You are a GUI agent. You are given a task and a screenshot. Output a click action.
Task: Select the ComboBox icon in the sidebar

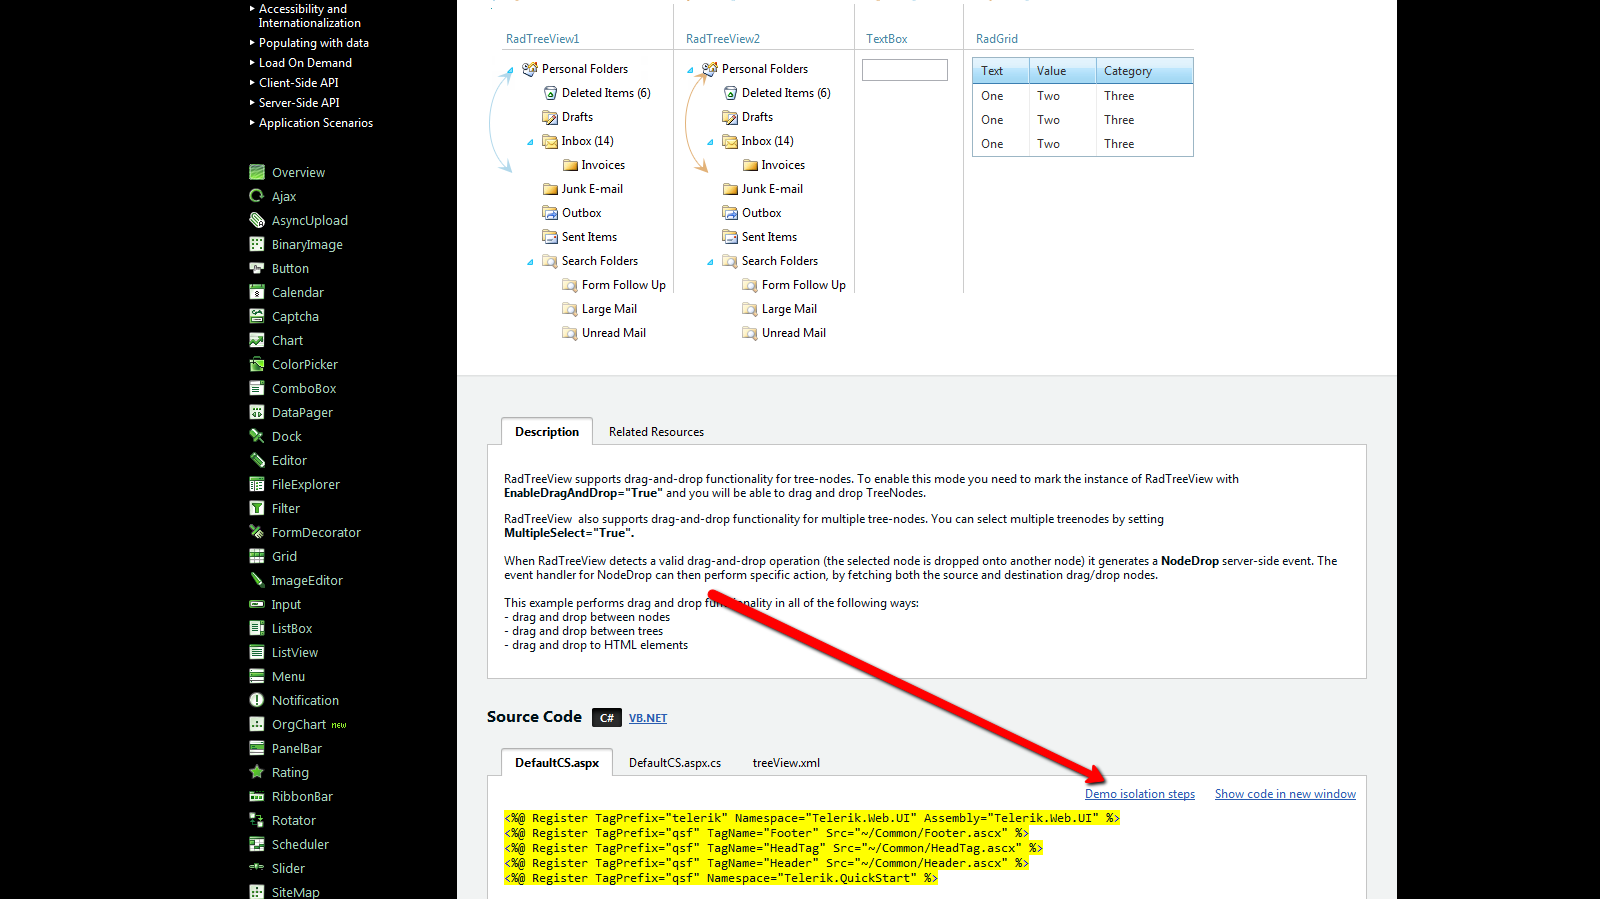pyautogui.click(x=257, y=388)
